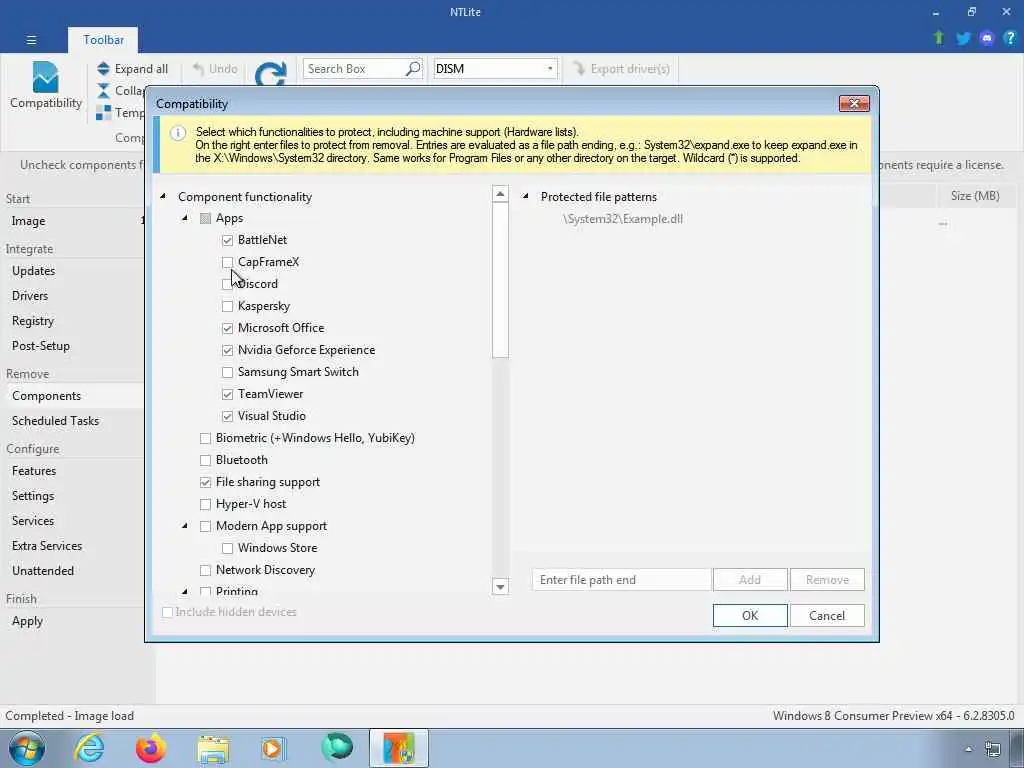Open the hamburger menu icon
Screen dimensions: 1024x768
(x=31, y=40)
